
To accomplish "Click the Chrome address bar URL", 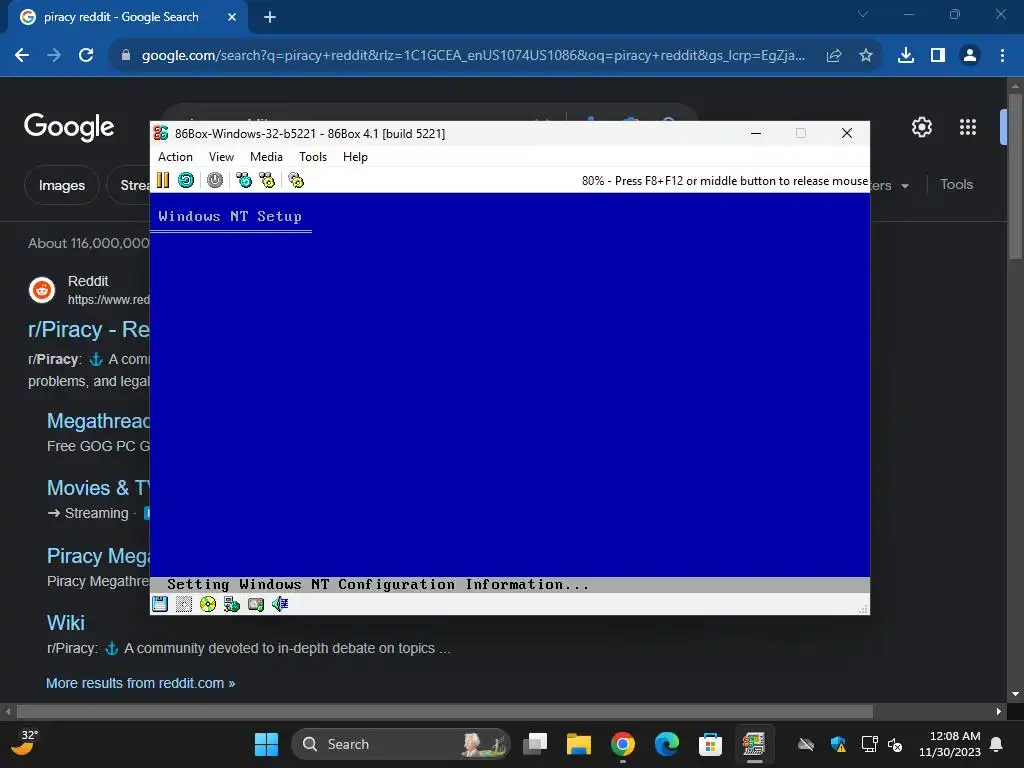I will coord(473,56).
